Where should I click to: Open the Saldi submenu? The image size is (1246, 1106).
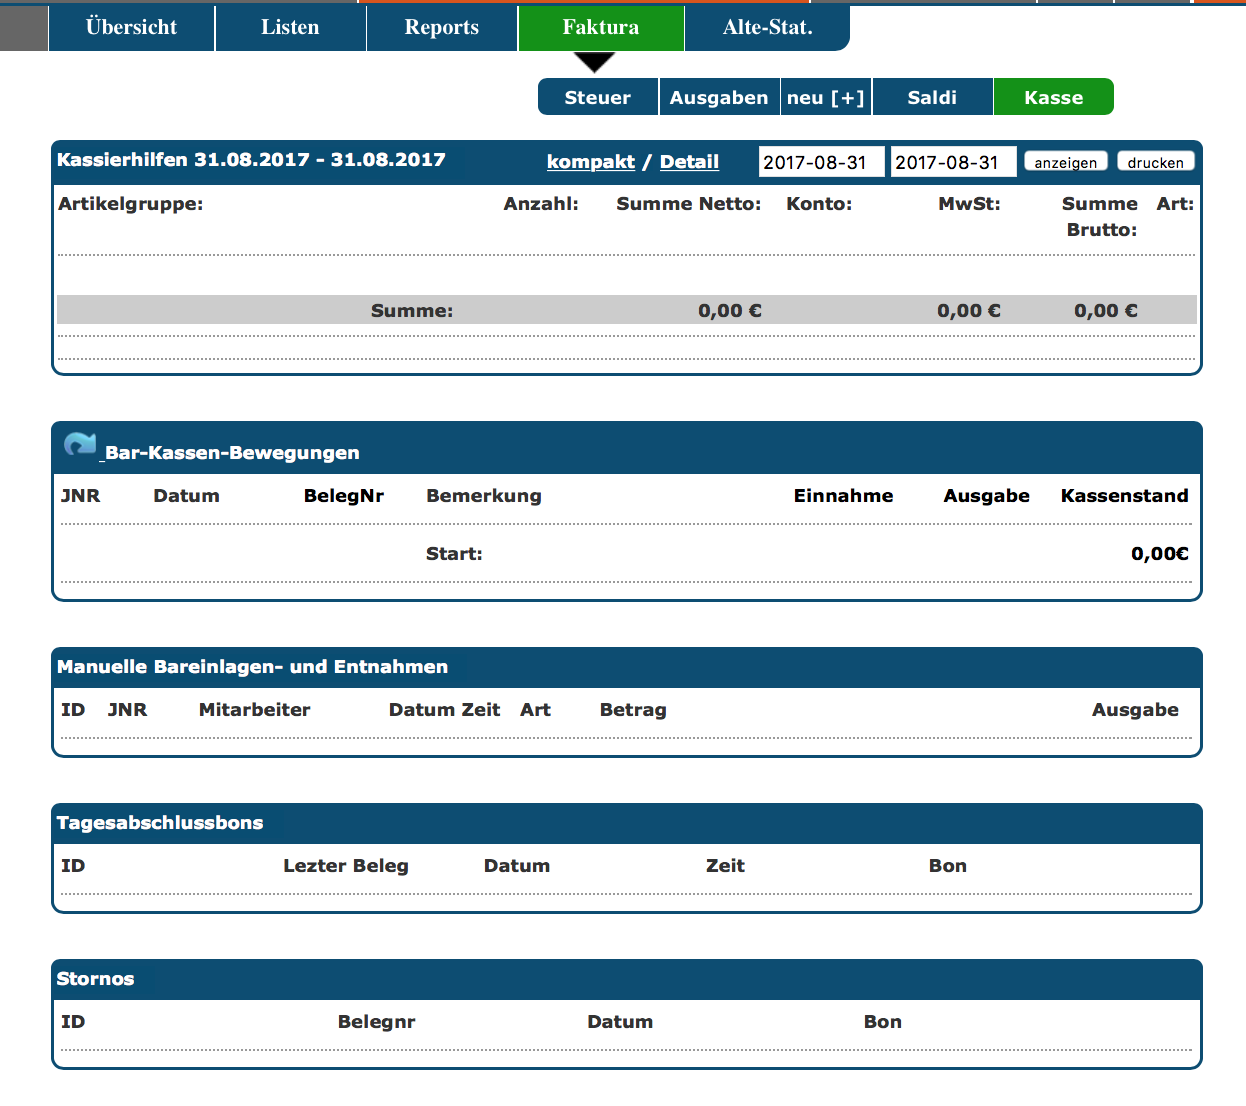click(x=931, y=97)
